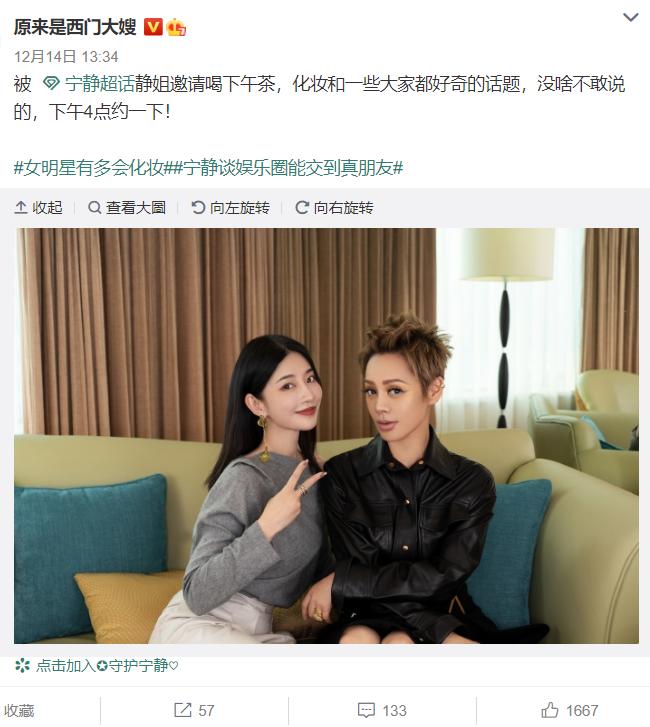Click the posted photo of two women
Viewport: 650px width, 727px height.
coord(326,435)
